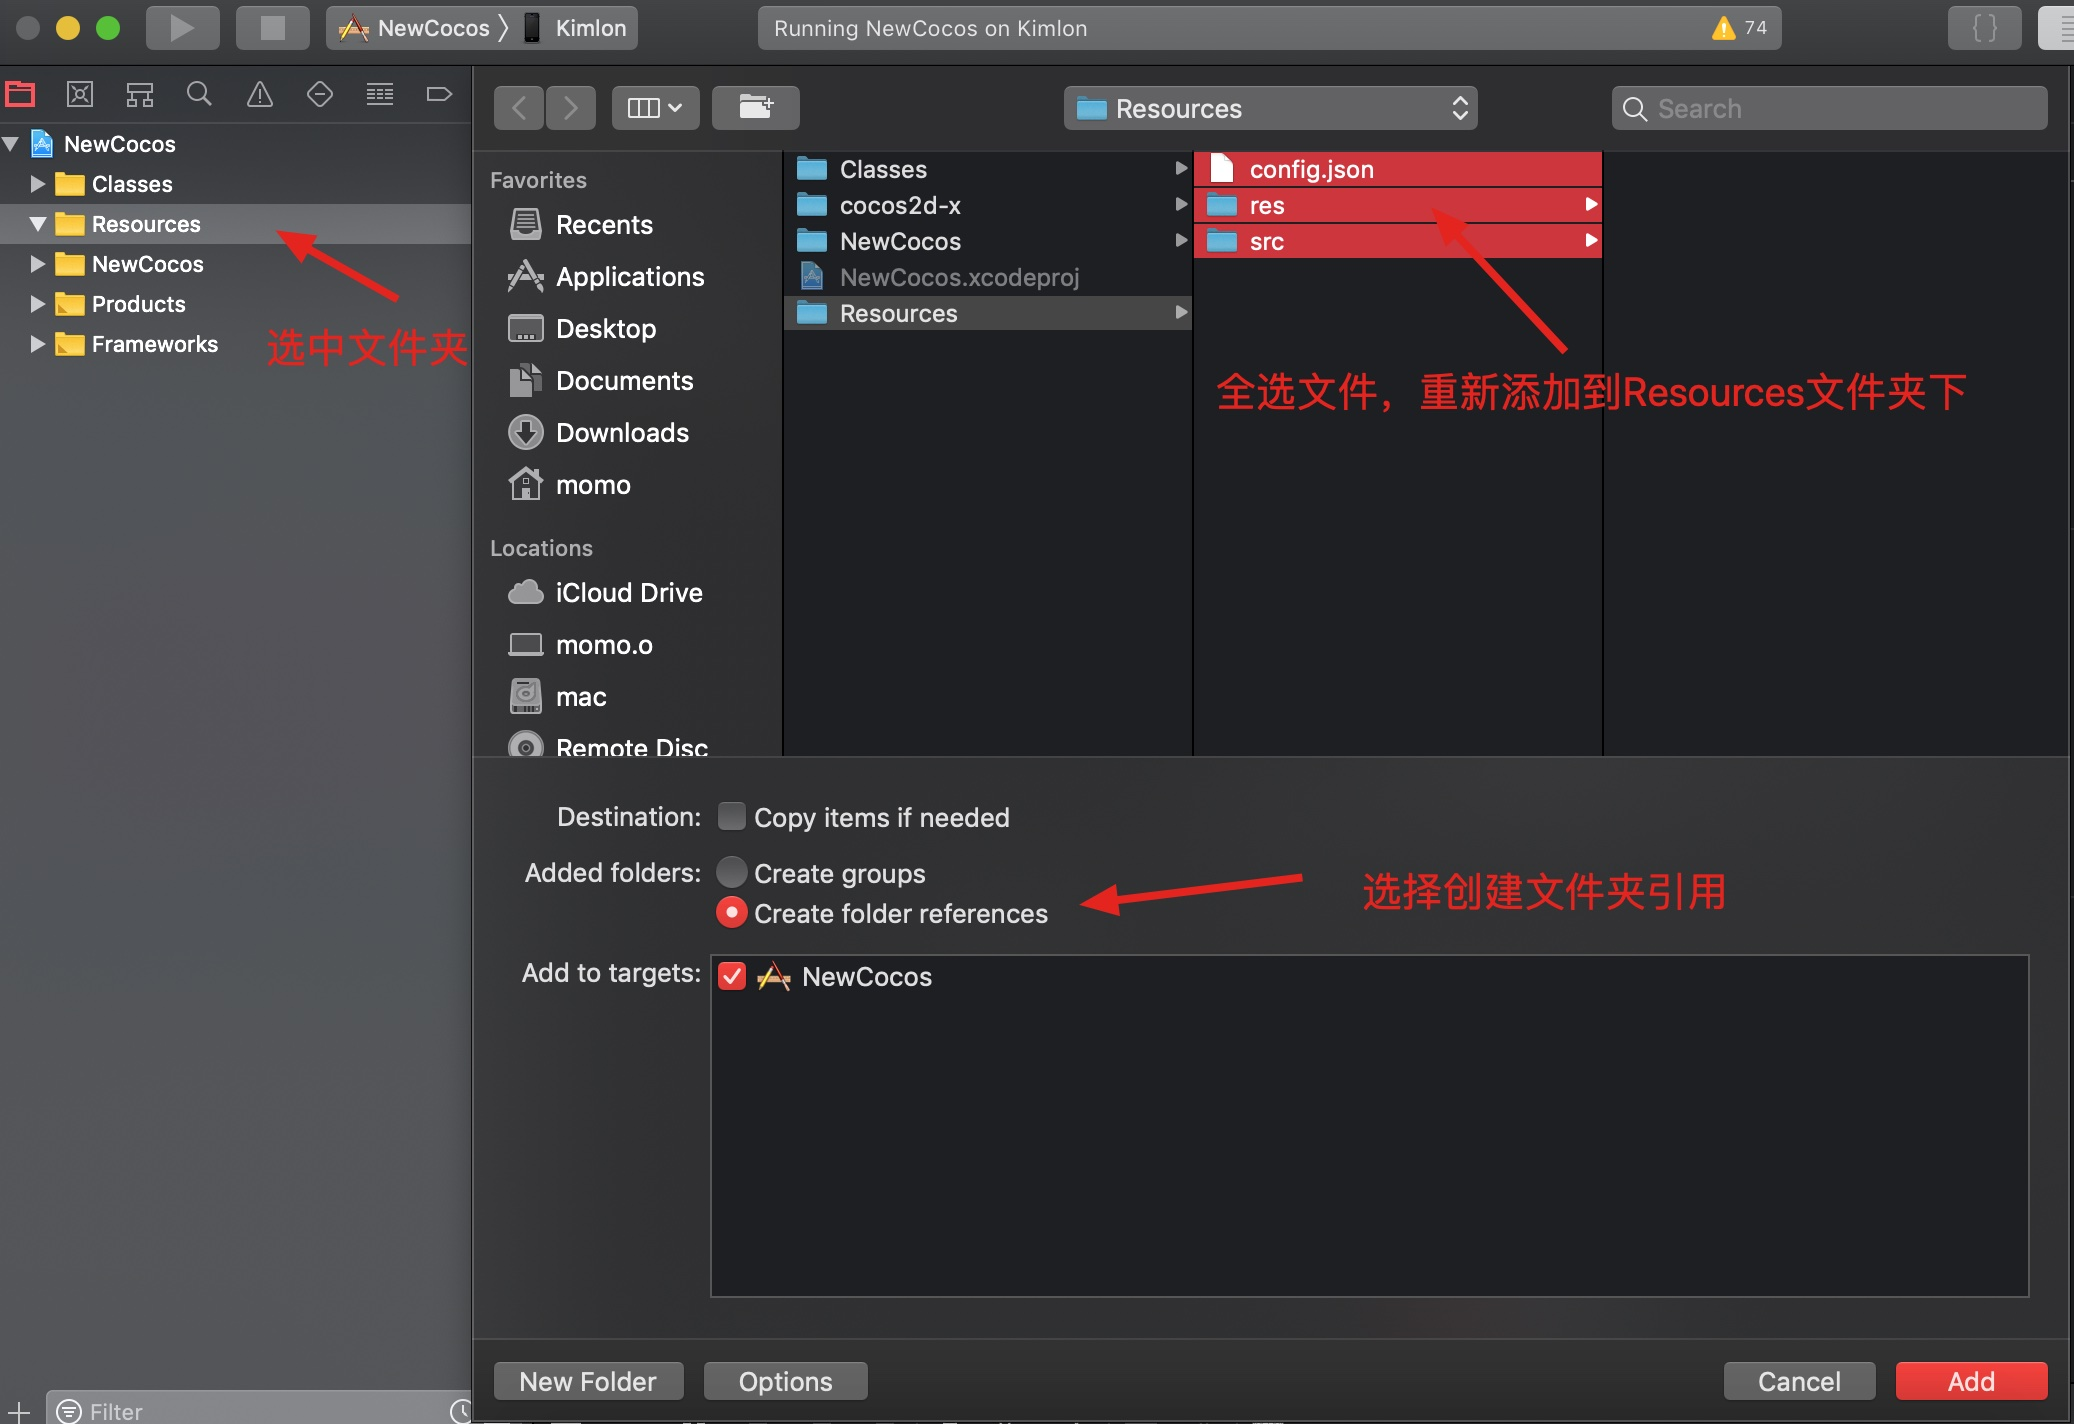The height and width of the screenshot is (1424, 2074).
Task: Click the Options button
Action: 785,1381
